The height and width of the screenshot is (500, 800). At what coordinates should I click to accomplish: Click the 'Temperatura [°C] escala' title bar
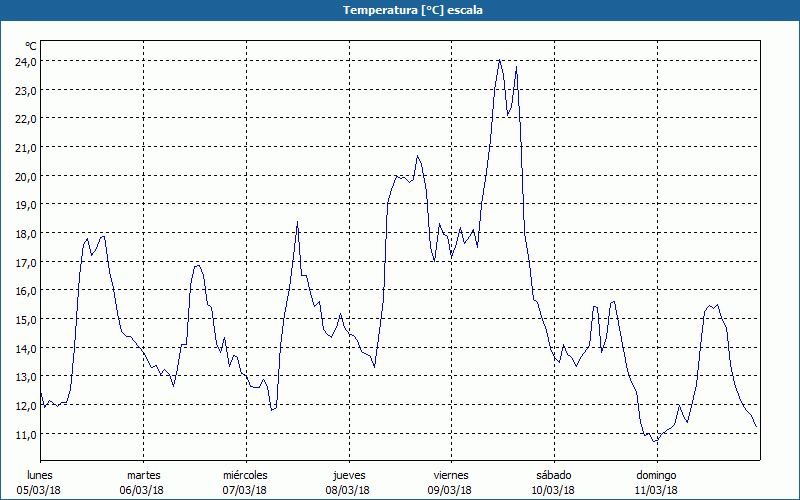(400, 10)
